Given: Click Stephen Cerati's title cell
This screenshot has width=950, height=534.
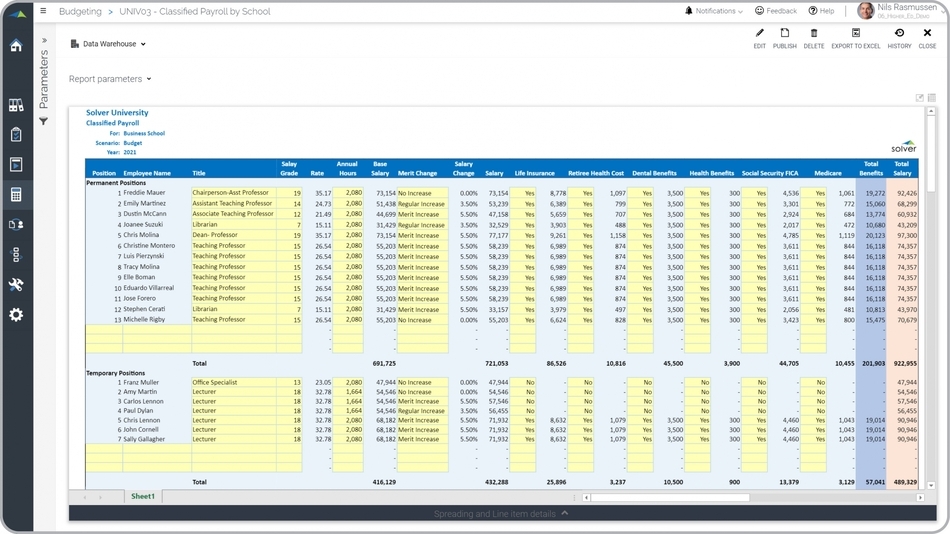Looking at the screenshot, I should coord(234,309).
